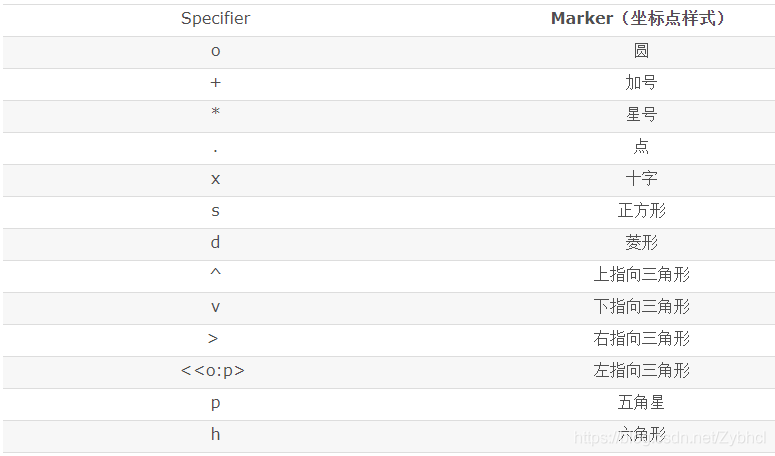Viewport: 775px width, 456px height.
Task: Open the blog.csdn.net watermark link
Action: (670, 438)
